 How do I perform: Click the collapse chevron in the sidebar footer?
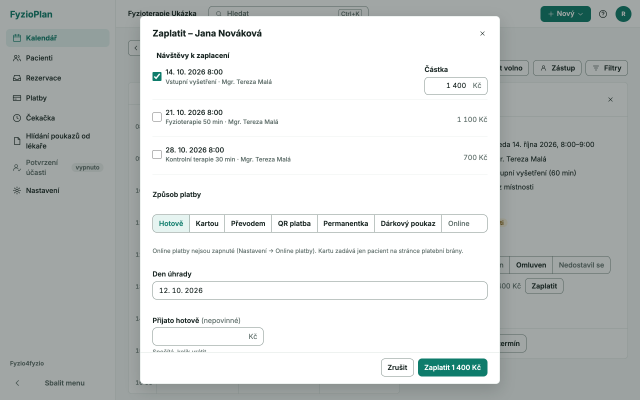17,383
